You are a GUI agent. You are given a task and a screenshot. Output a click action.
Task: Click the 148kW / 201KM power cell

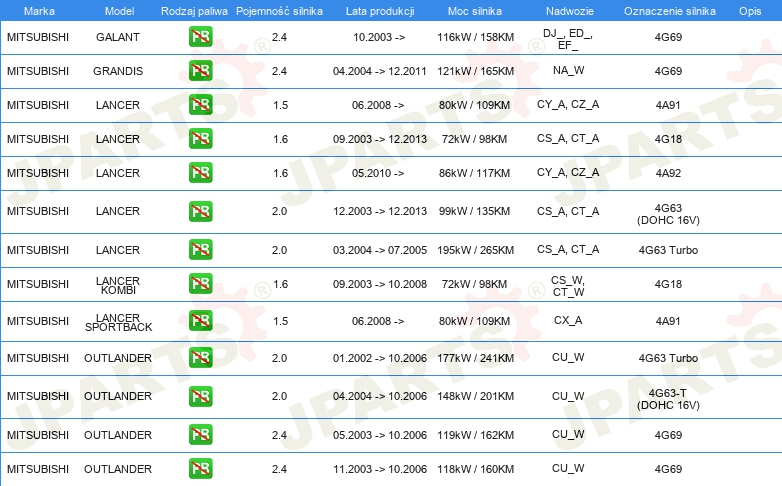(x=475, y=396)
